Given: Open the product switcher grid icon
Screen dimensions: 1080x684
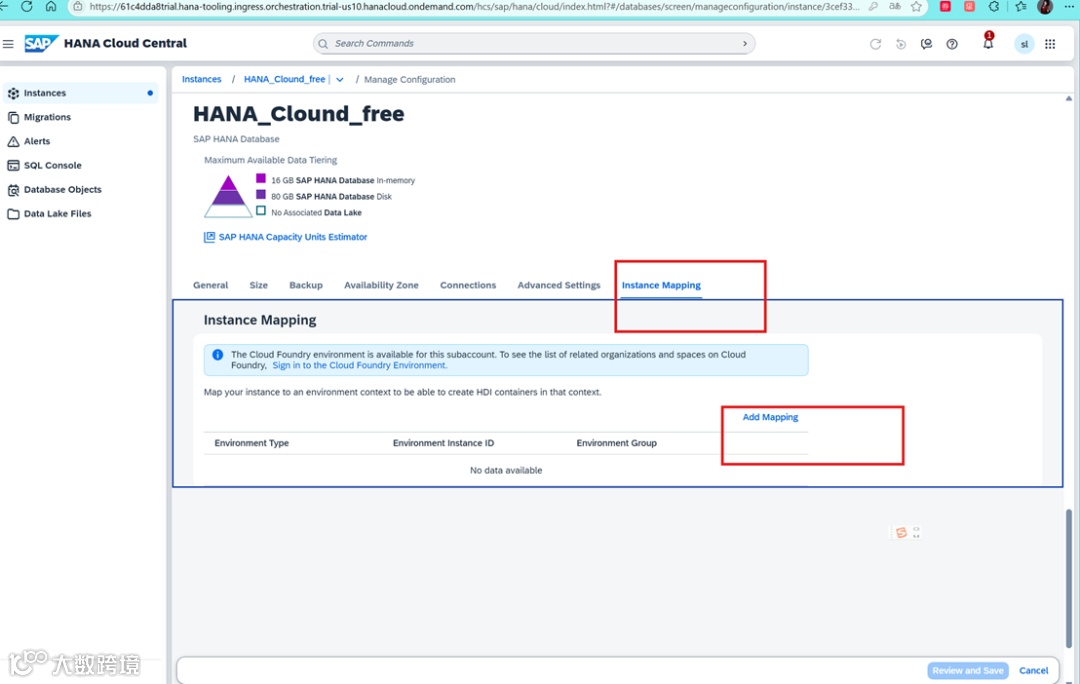Looking at the screenshot, I should [1050, 44].
